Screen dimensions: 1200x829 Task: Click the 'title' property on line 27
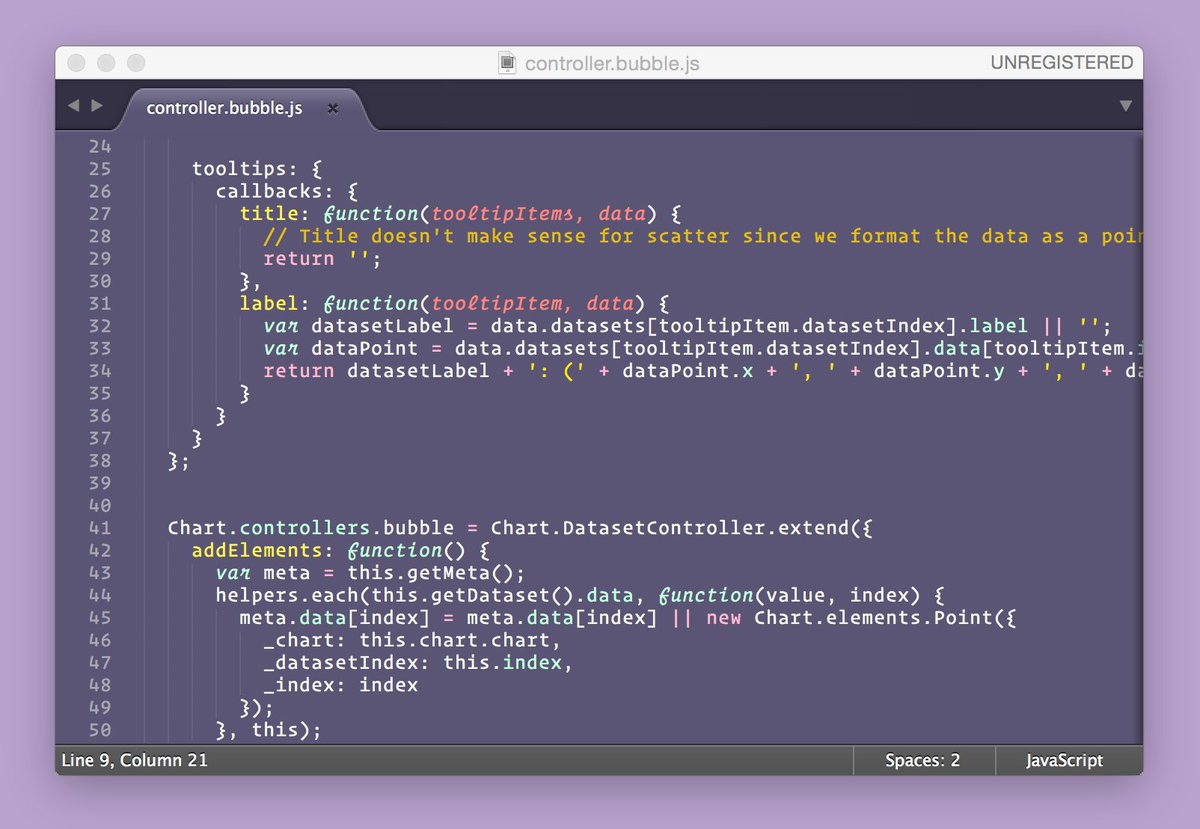click(270, 213)
